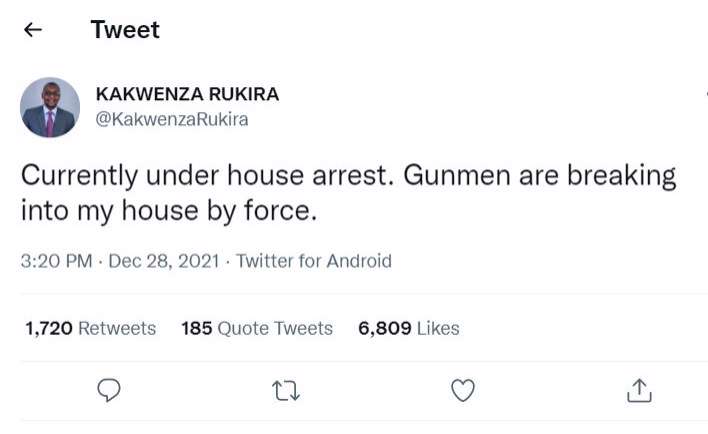Open the share tweet icon
This screenshot has width=708, height=434.
pyautogui.click(x=639, y=392)
